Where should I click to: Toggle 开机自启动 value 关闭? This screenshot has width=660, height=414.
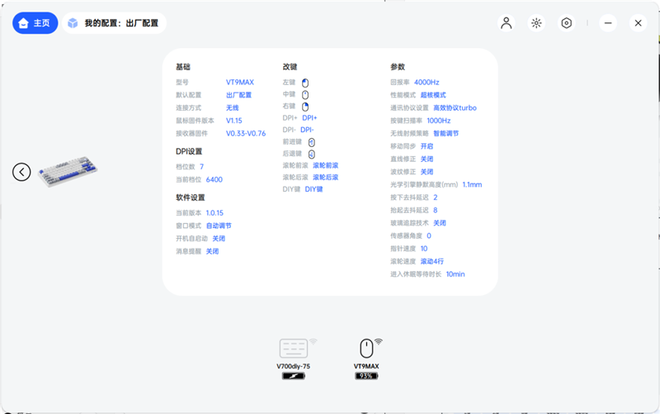tap(218, 239)
